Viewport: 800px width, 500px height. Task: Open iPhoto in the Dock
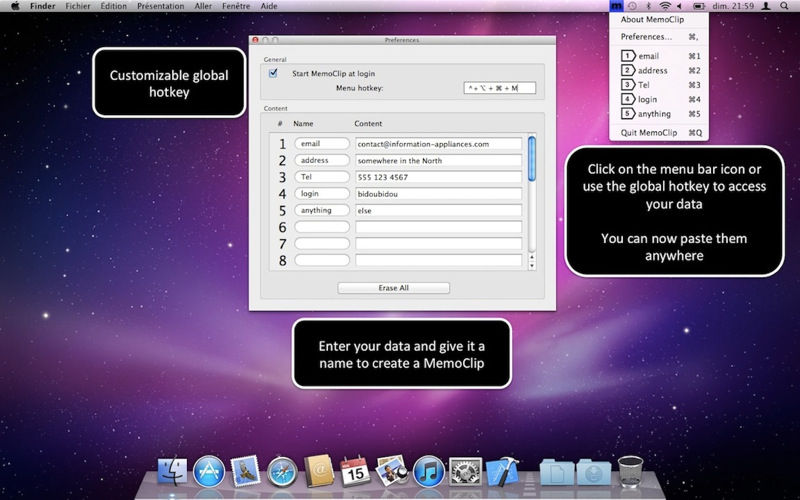[392, 470]
